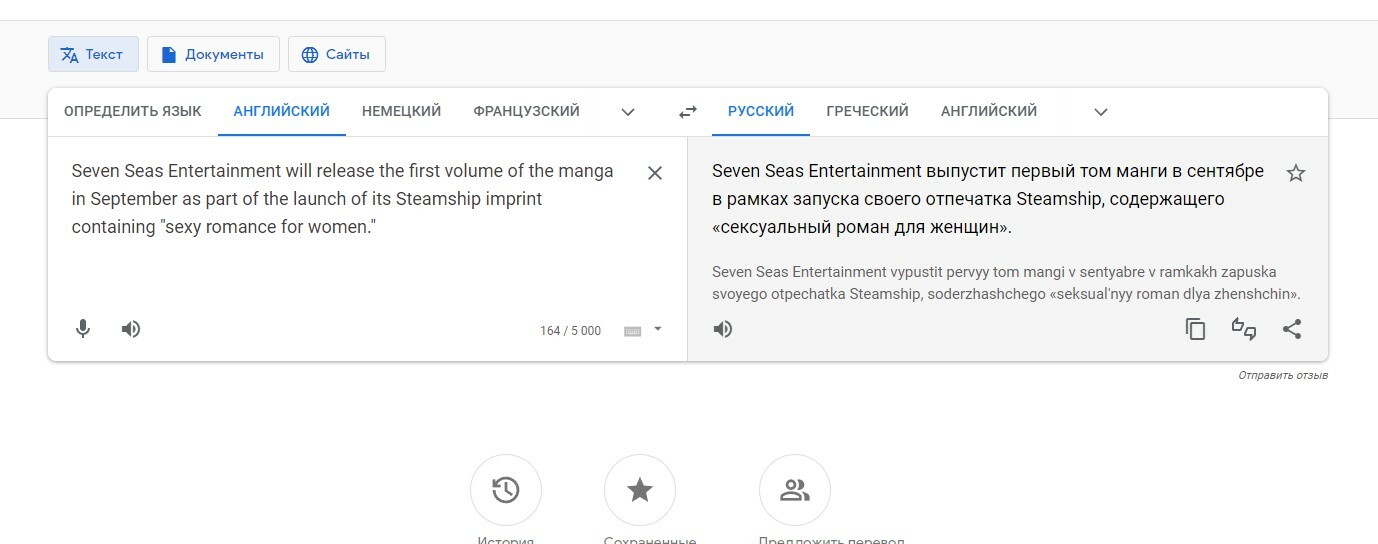Rate this translation with thumbs icon
The height and width of the screenshot is (544, 1378).
[x=1243, y=329]
